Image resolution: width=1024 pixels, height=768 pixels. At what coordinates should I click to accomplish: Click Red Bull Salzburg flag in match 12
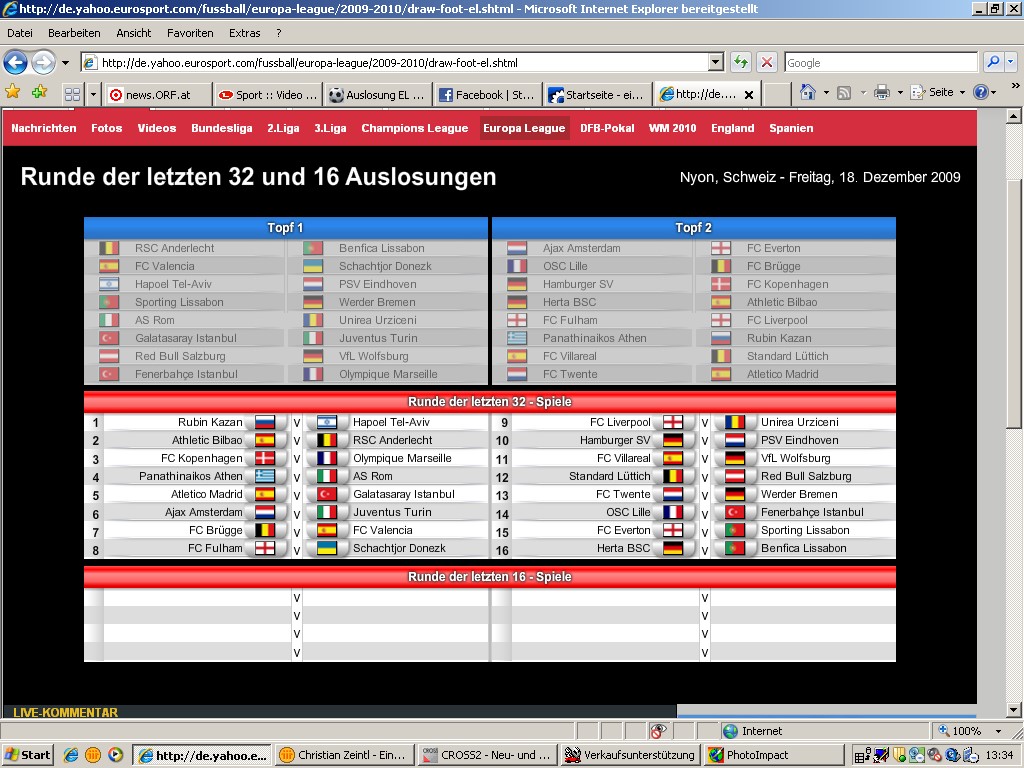735,476
